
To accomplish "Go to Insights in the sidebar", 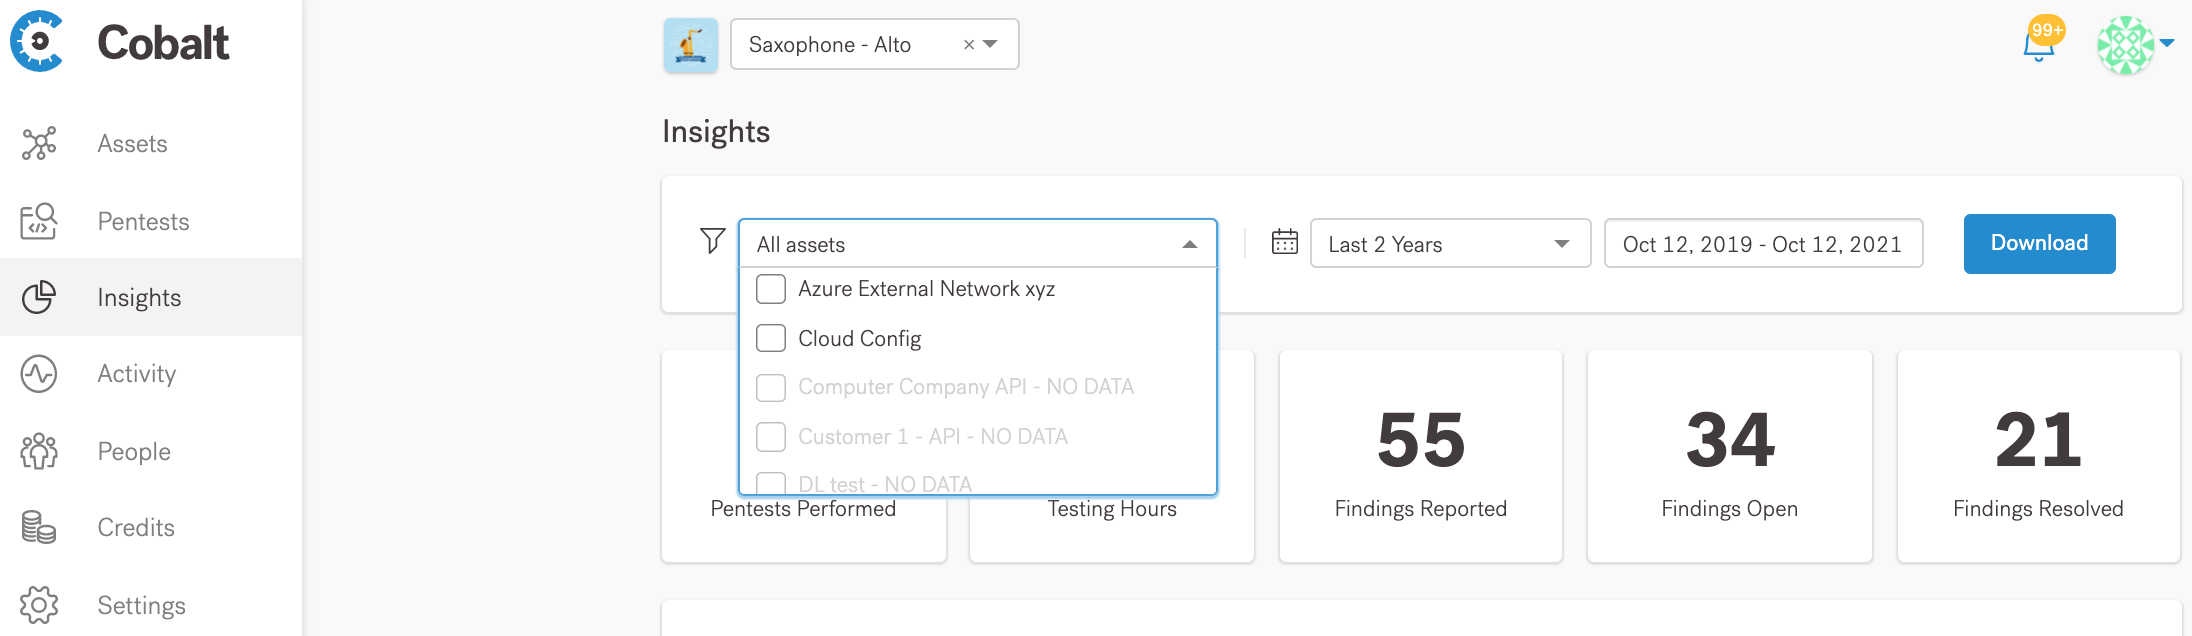I will pyautogui.click(x=139, y=298).
